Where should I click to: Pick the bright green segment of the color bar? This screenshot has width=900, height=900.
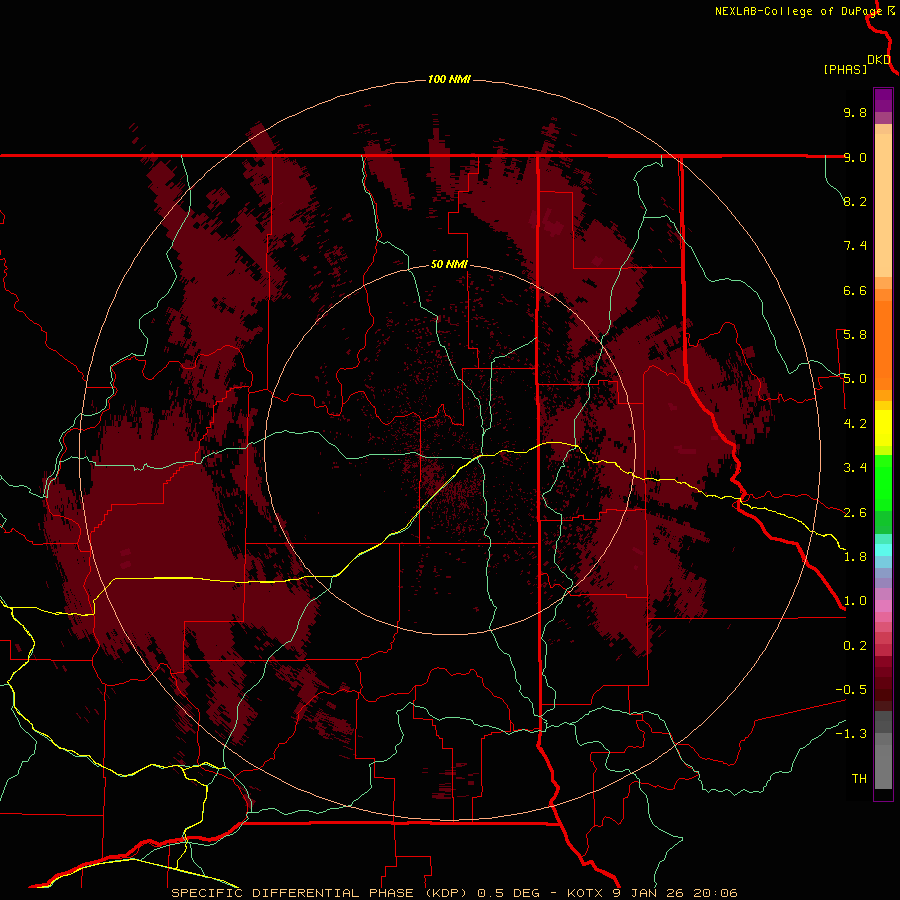coord(883,482)
